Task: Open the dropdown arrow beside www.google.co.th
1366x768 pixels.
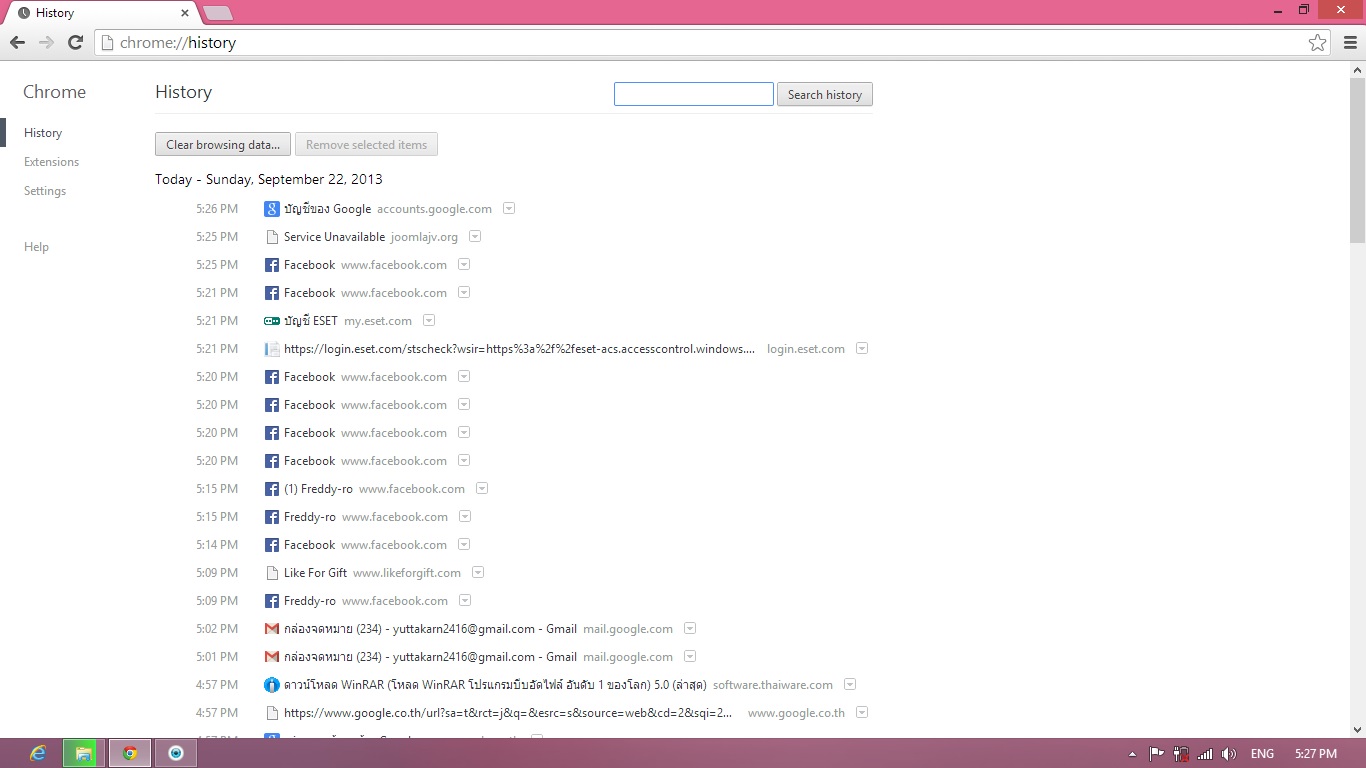Action: [x=862, y=713]
